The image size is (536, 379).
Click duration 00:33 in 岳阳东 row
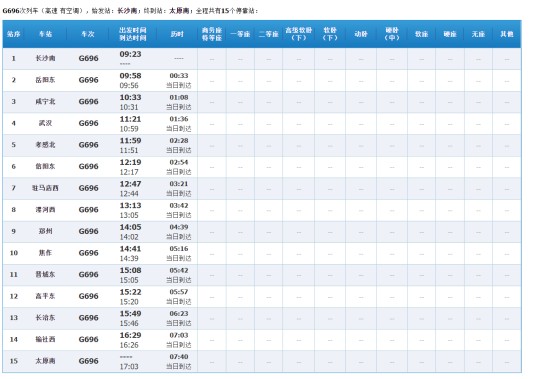179,76
